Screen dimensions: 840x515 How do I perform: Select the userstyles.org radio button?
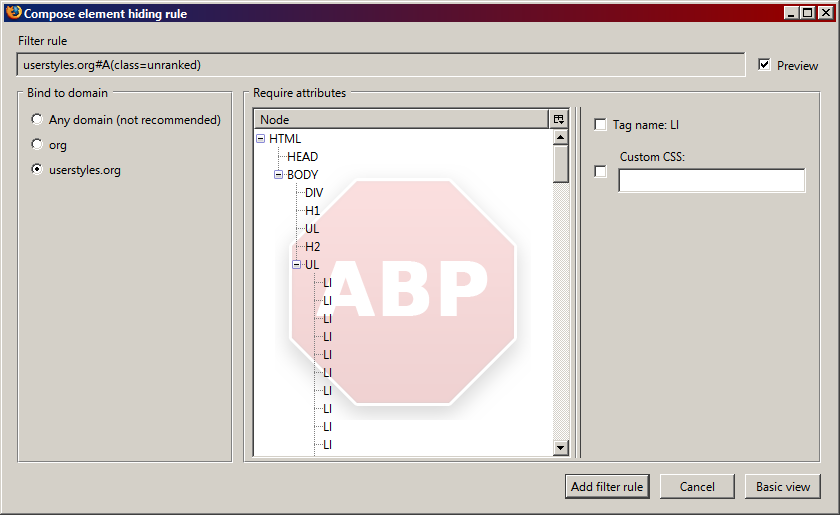coord(37,169)
